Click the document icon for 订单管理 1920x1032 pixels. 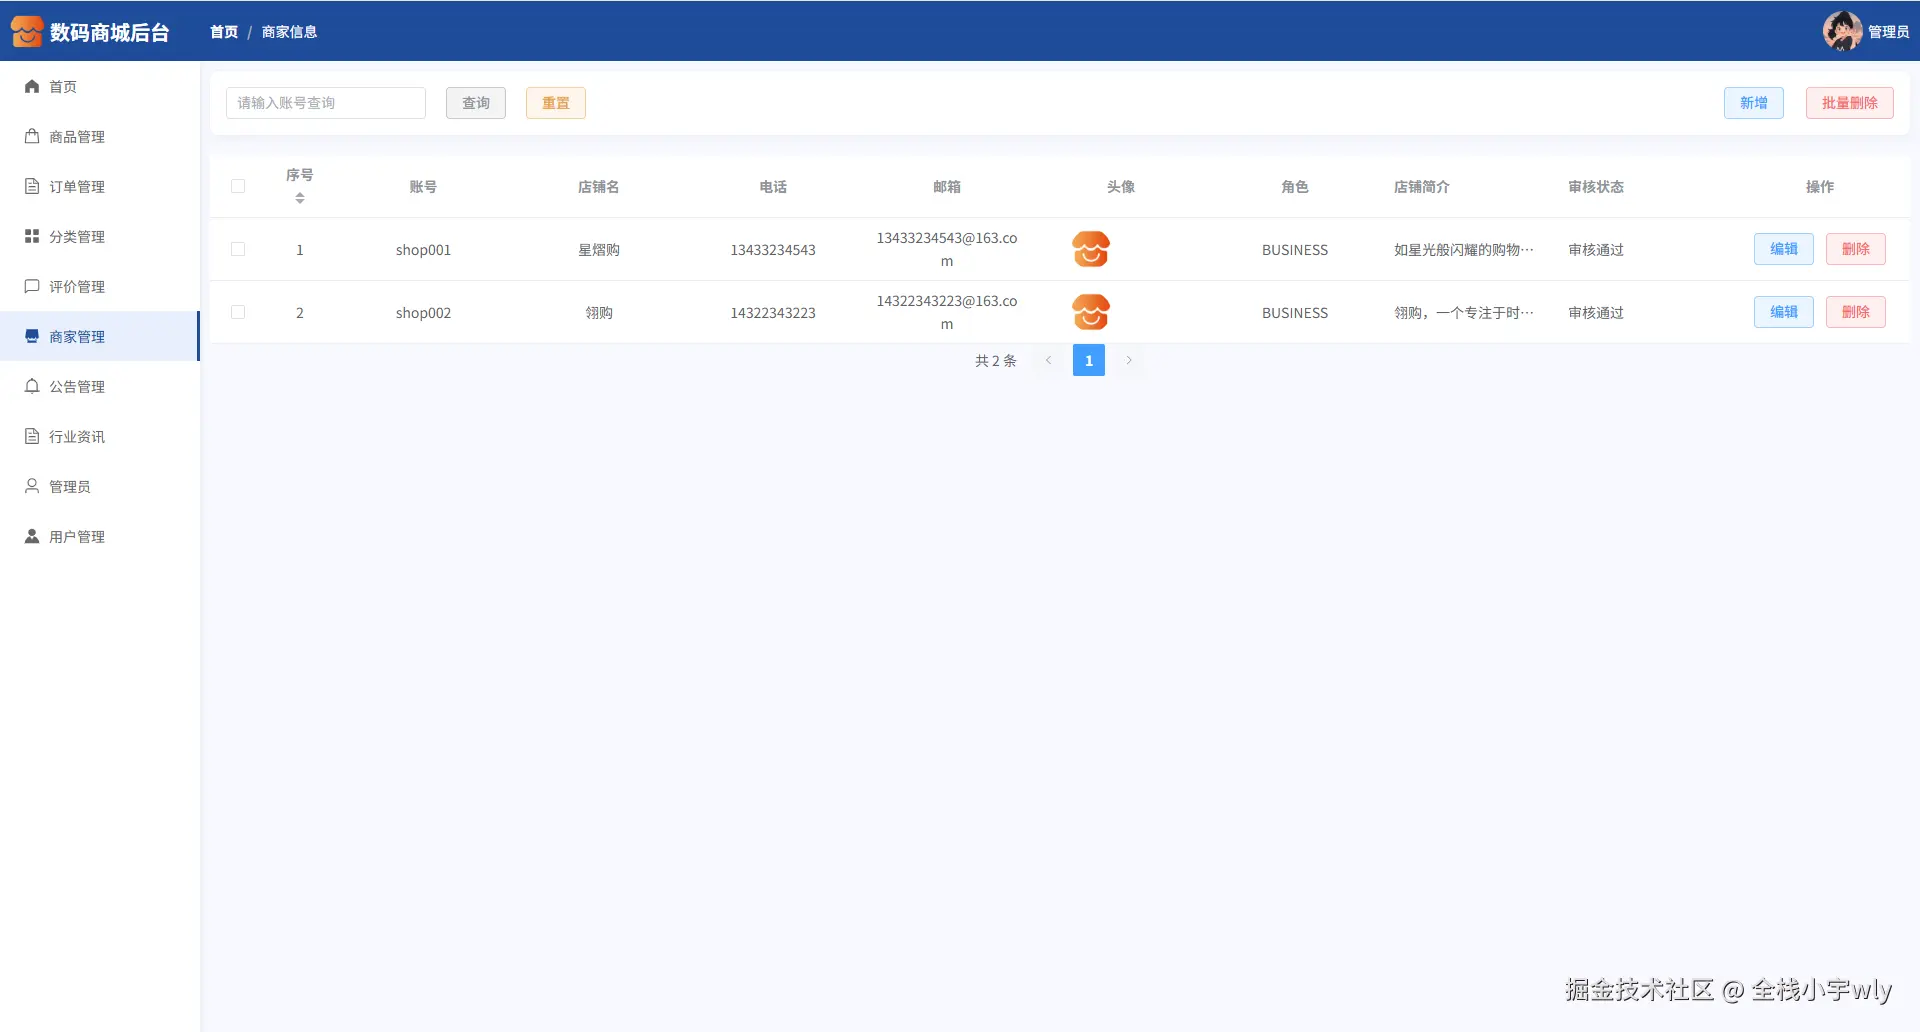point(32,187)
